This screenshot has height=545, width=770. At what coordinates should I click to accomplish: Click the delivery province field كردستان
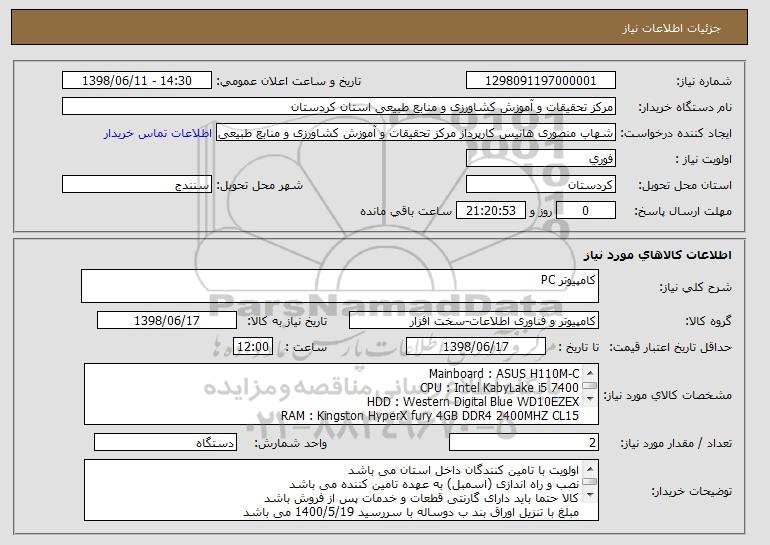click(541, 185)
